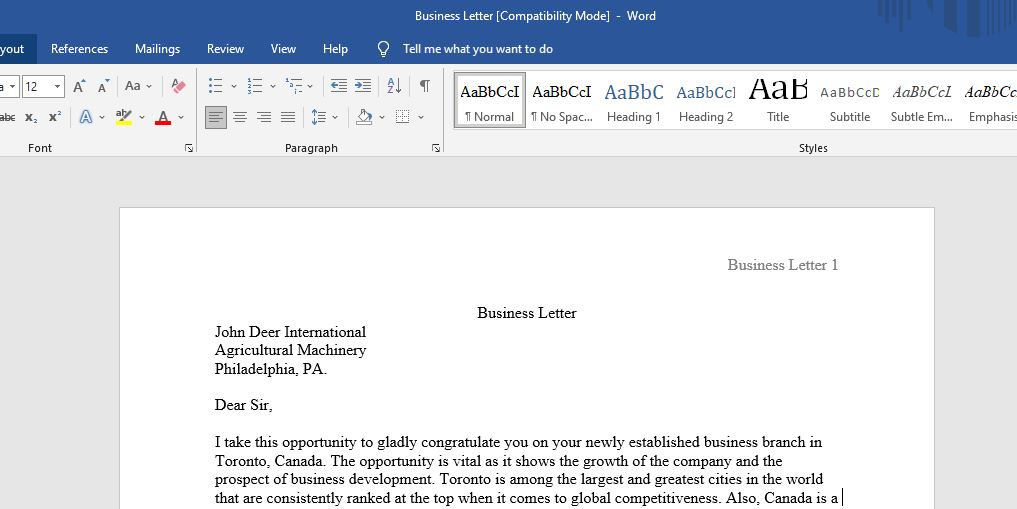1017x509 pixels.
Task: Apply bullet list formatting
Action: tap(215, 86)
